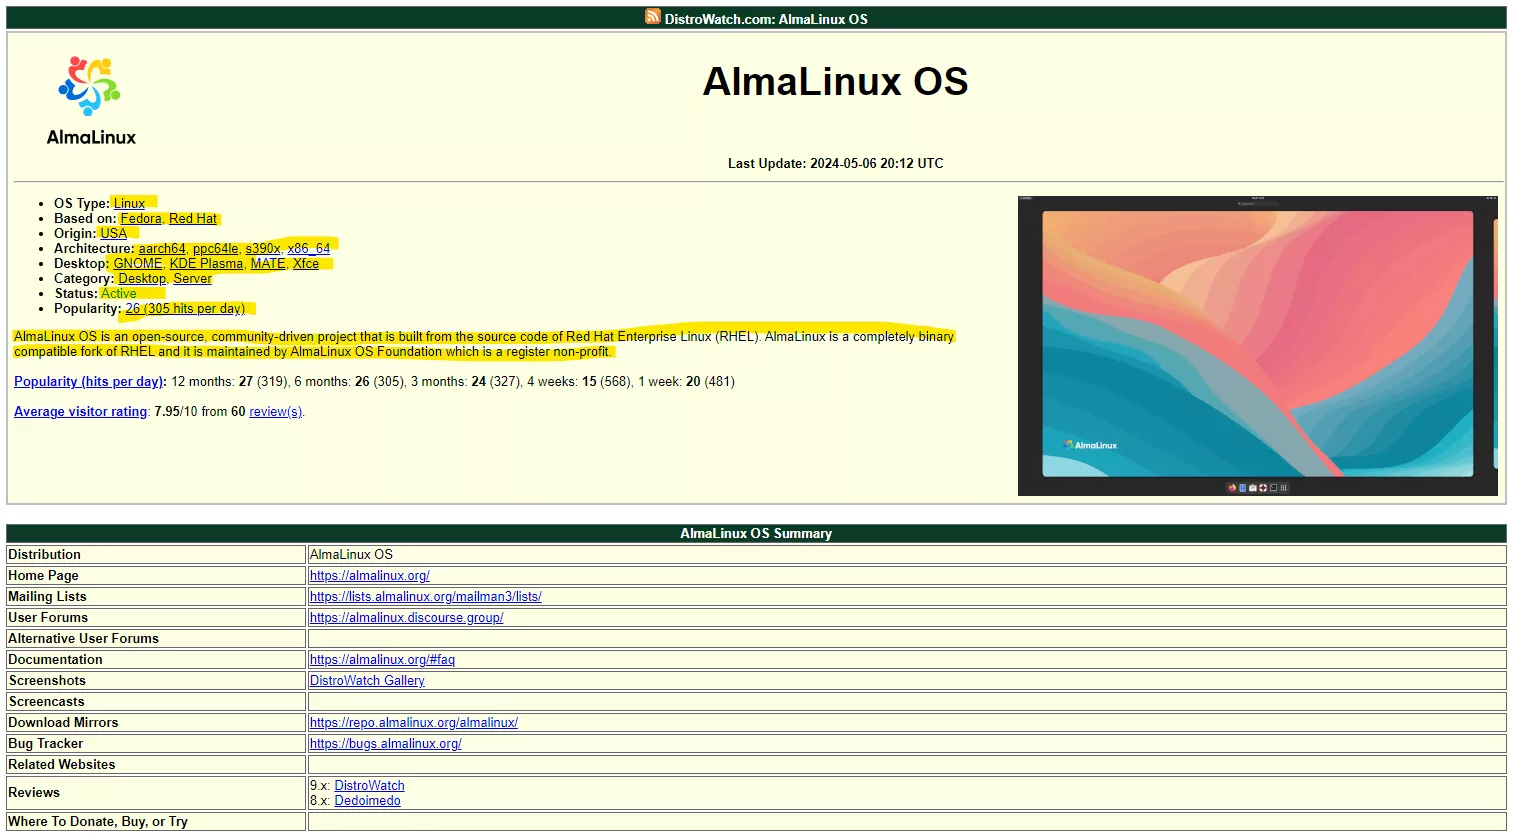Open the Linux OS type link
1513x834 pixels.
pyautogui.click(x=129, y=204)
